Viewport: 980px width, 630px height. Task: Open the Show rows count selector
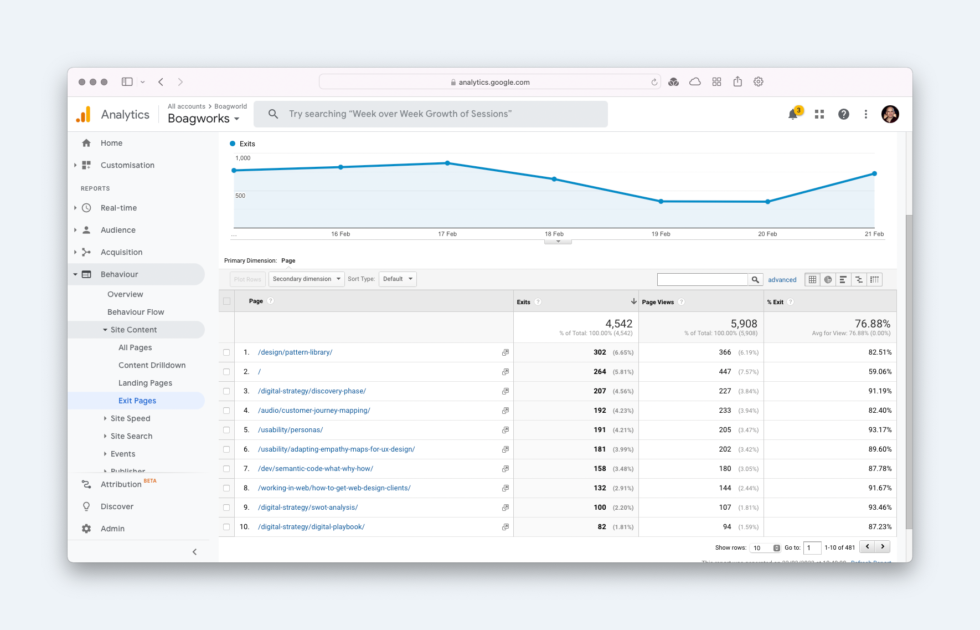tap(763, 547)
